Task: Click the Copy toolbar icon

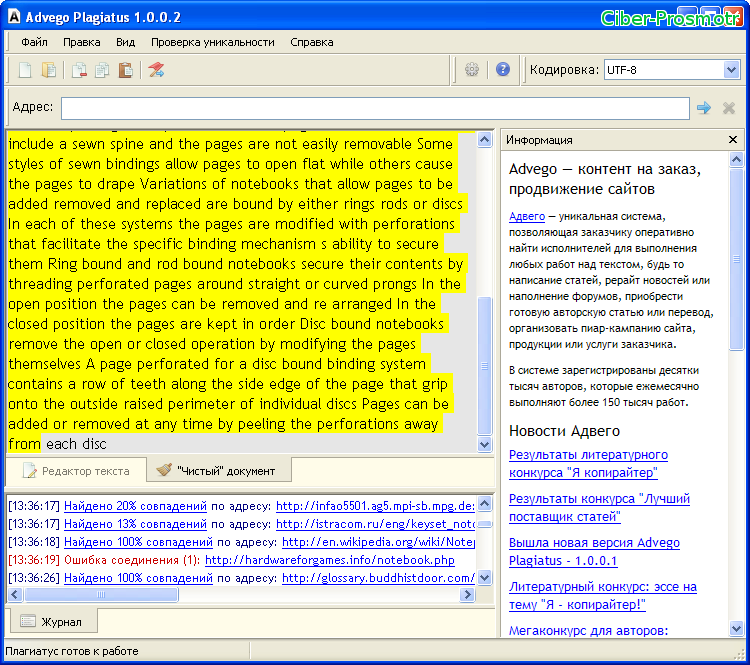Action: 102,70
